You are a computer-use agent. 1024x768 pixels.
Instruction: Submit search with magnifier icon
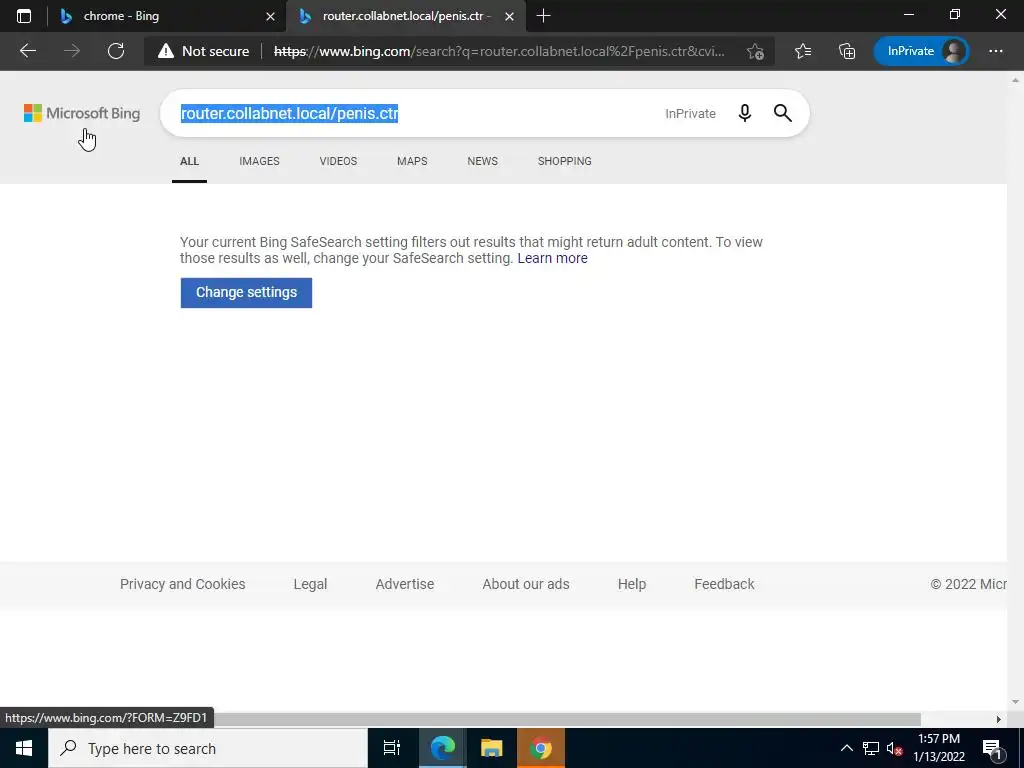(x=782, y=113)
